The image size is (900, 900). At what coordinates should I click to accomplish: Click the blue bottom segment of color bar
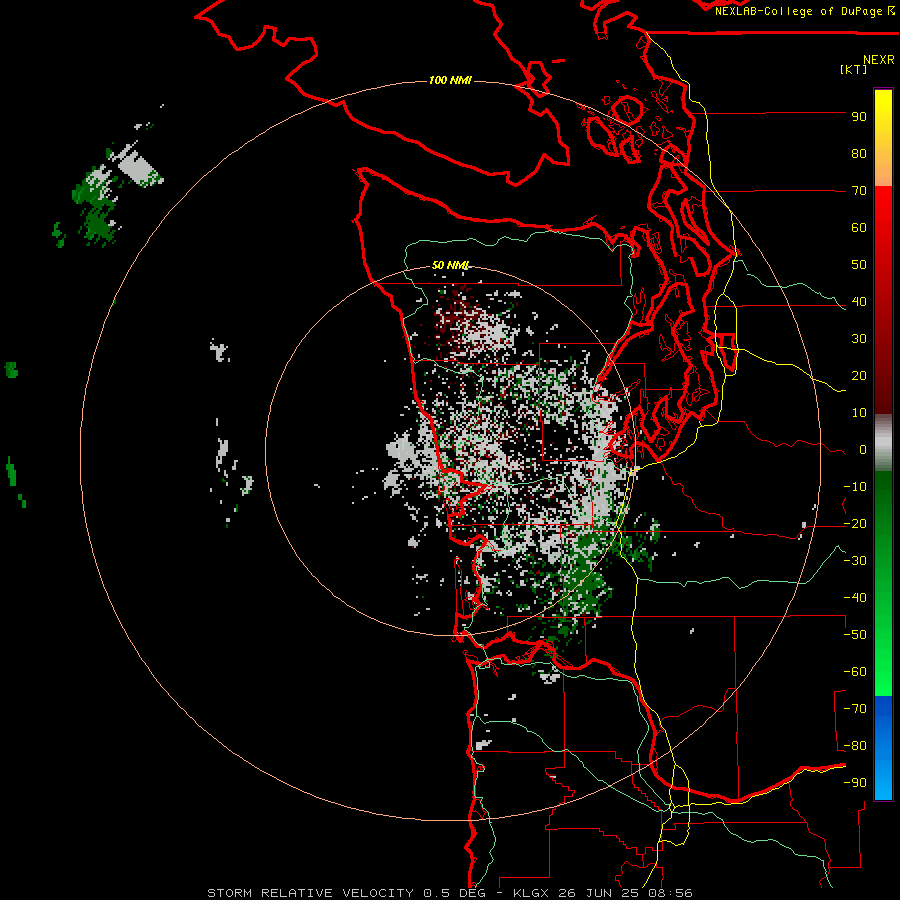click(x=883, y=748)
